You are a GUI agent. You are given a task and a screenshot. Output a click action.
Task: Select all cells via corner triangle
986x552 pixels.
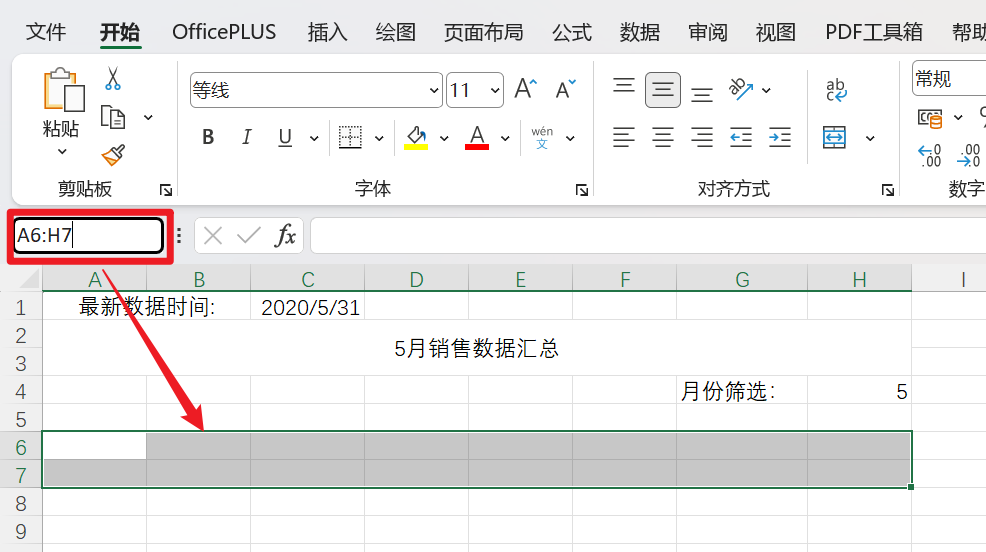tap(28, 279)
